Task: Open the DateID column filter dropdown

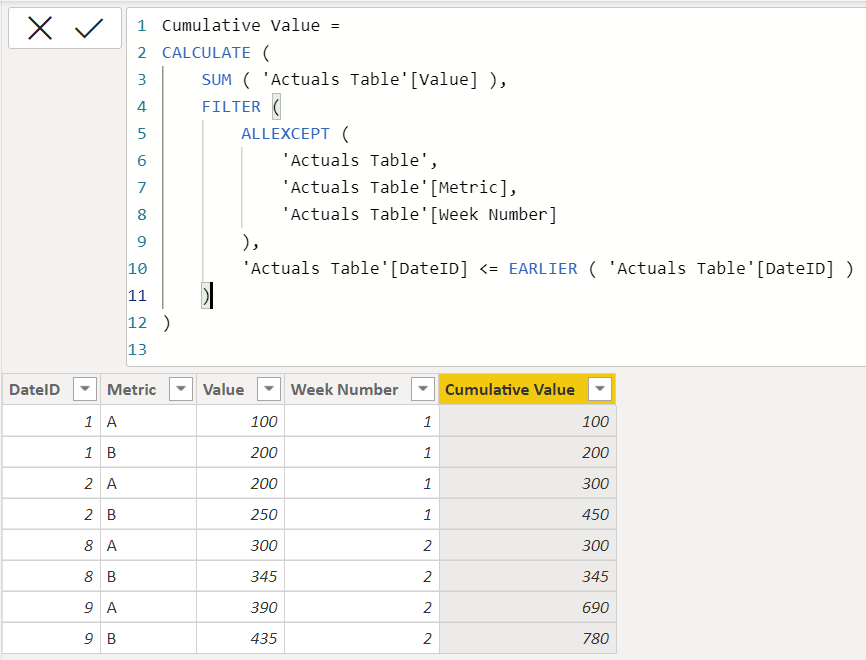Action: [x=85, y=389]
